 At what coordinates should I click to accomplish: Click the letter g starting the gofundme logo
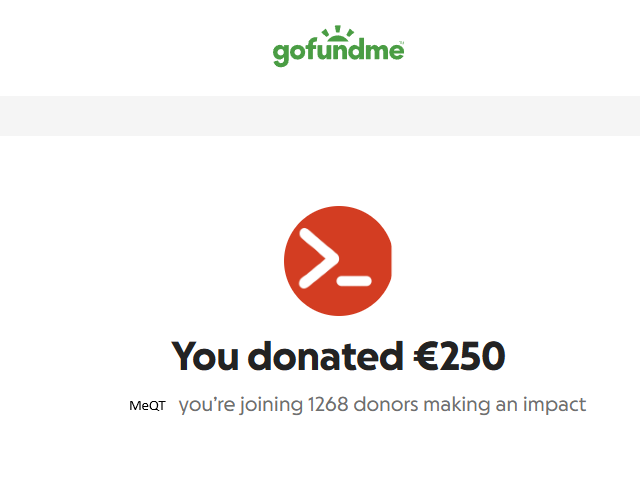tap(281, 54)
